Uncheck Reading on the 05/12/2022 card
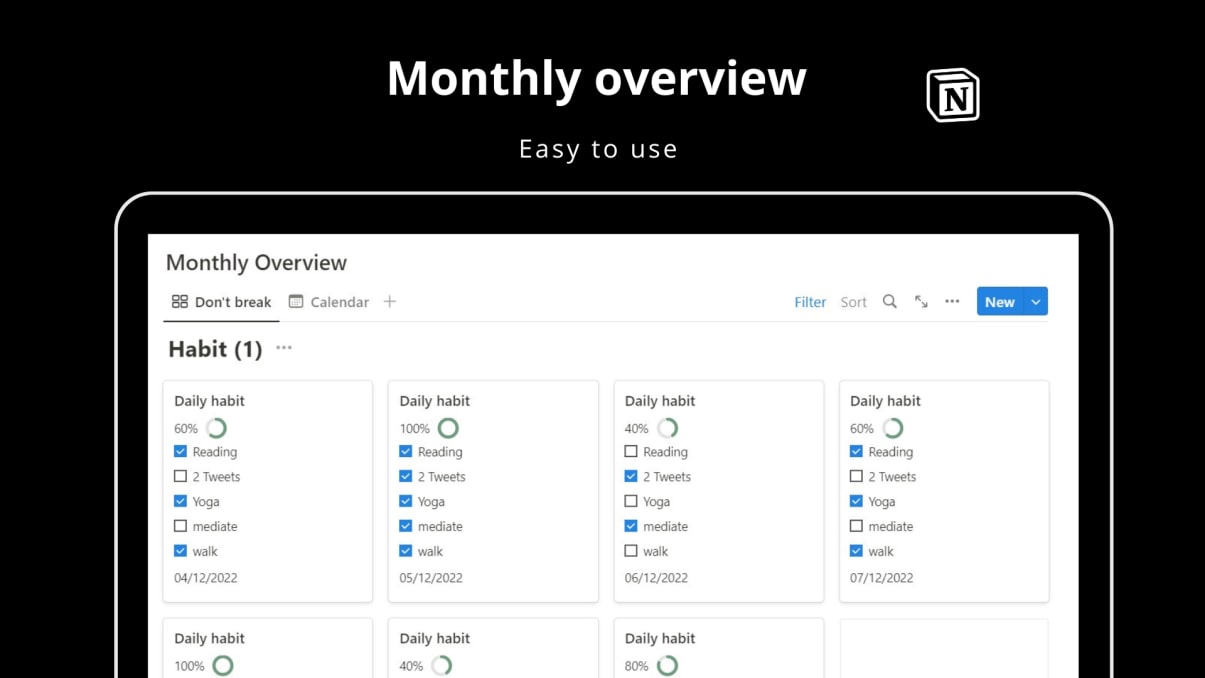This screenshot has width=1205, height=678. click(x=405, y=451)
